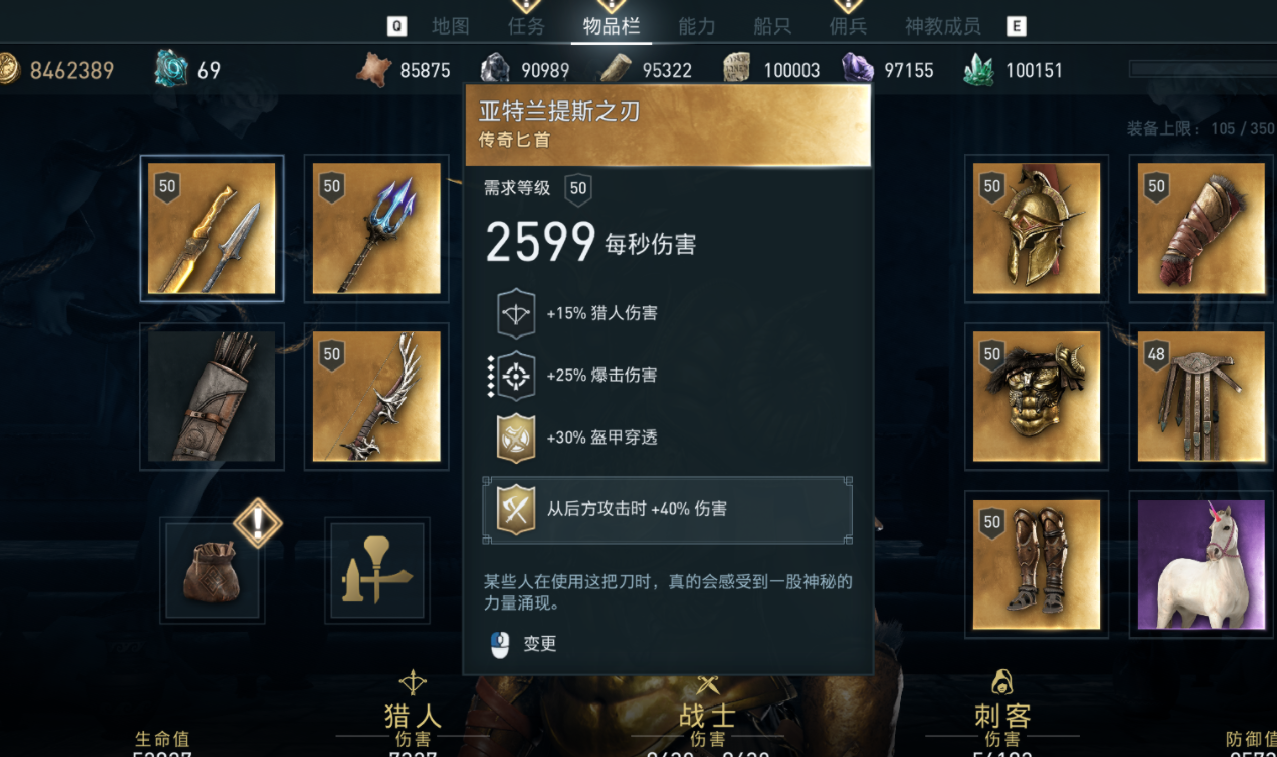Select the white unicorn mount slot
Image resolution: width=1277 pixels, height=757 pixels.
(x=1201, y=564)
